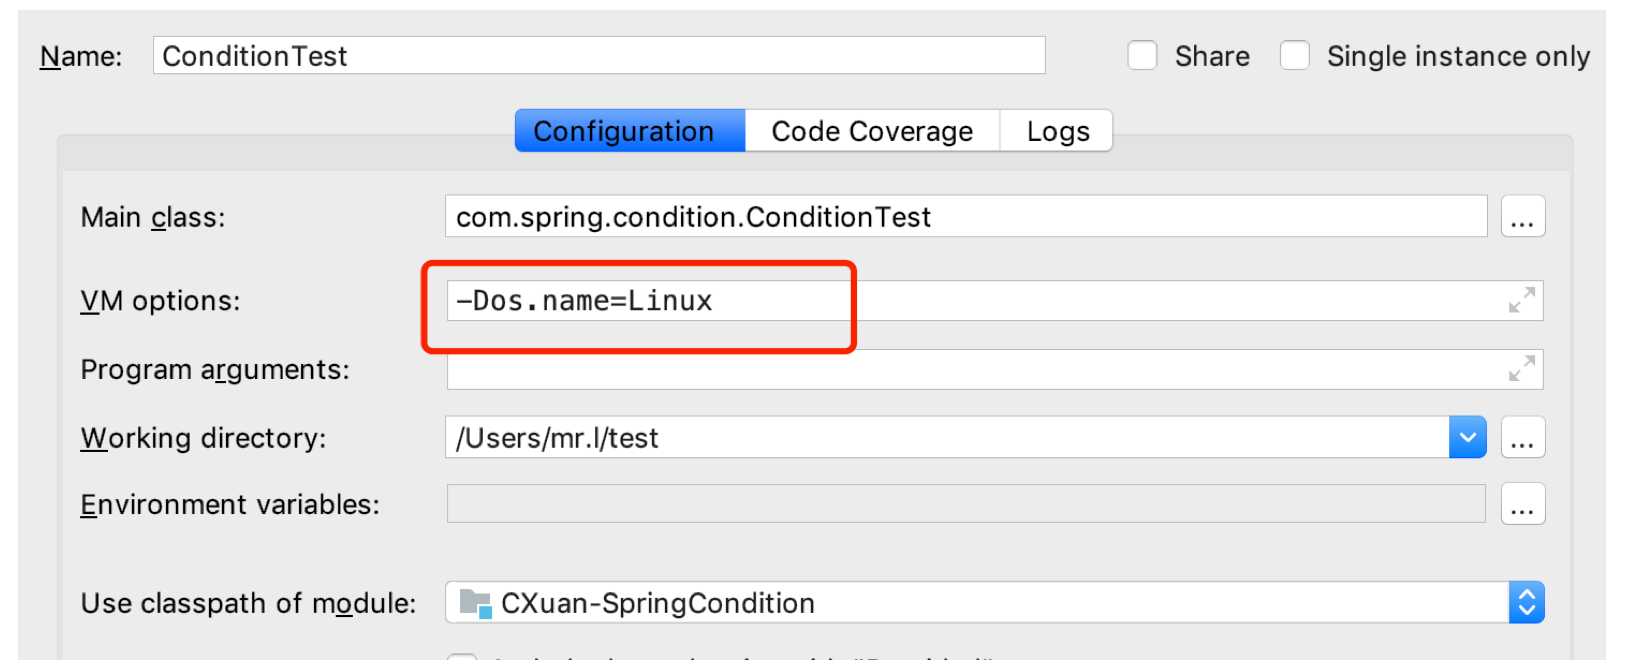Expand the Program arguments field editor
This screenshot has height=670, width=1628.
tap(1521, 369)
